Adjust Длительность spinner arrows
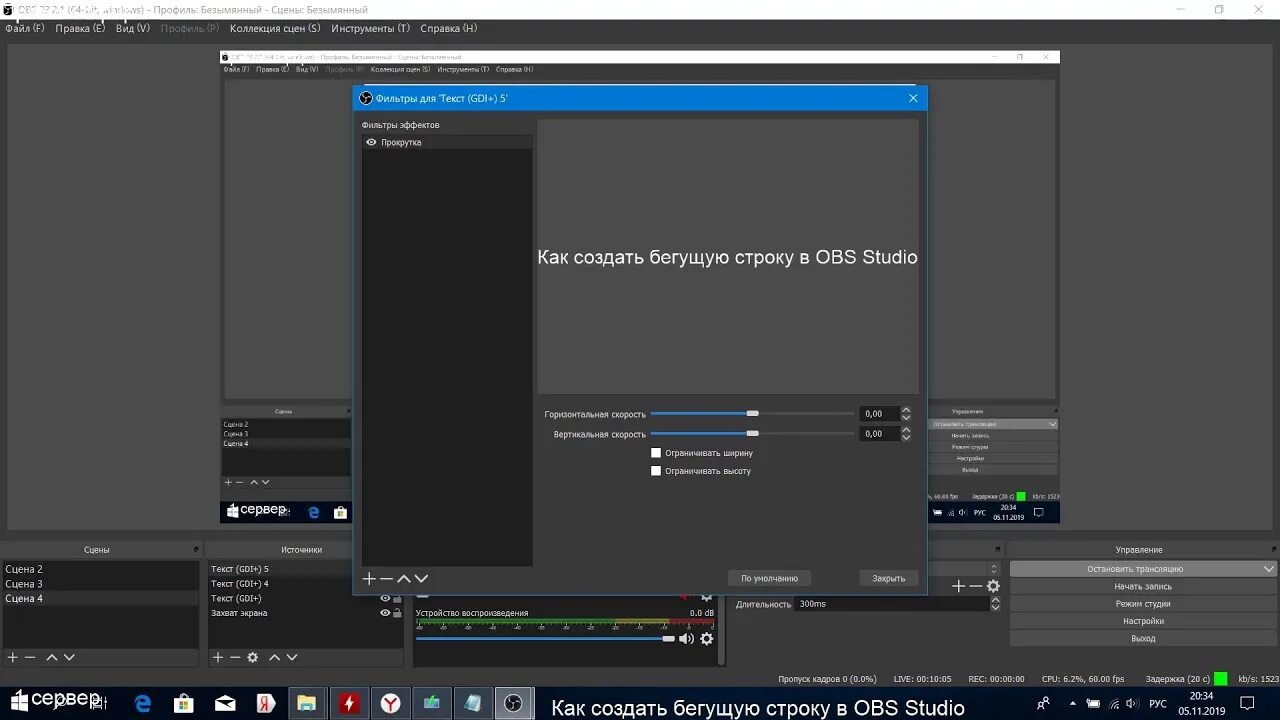Image resolution: width=1280 pixels, height=720 pixels. (994, 604)
